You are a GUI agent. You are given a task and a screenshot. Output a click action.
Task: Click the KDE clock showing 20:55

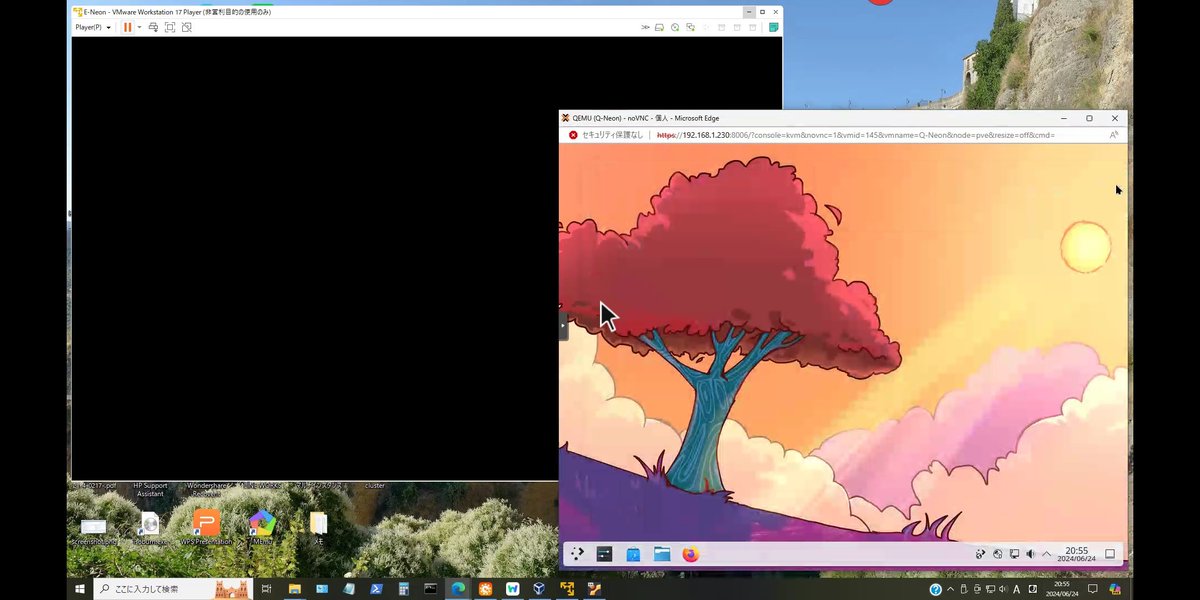[1077, 554]
